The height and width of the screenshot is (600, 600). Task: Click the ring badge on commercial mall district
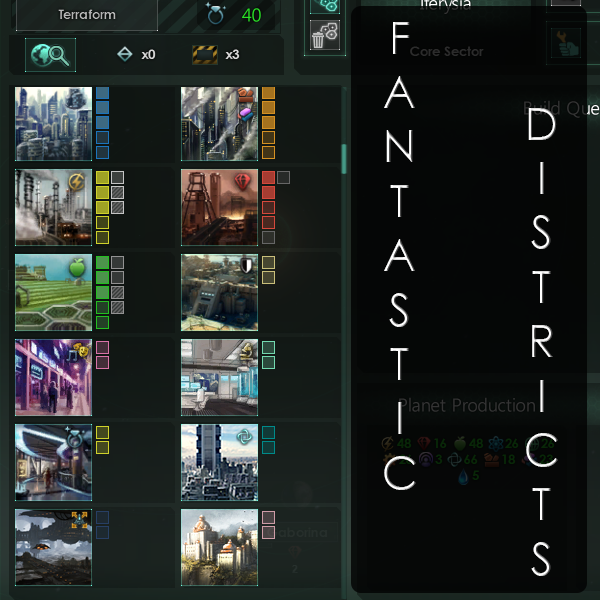[x=74, y=437]
